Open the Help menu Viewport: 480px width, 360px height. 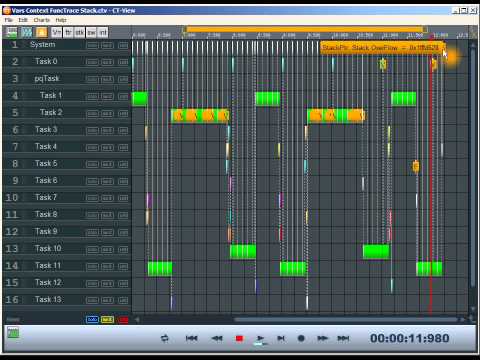pos(61,20)
